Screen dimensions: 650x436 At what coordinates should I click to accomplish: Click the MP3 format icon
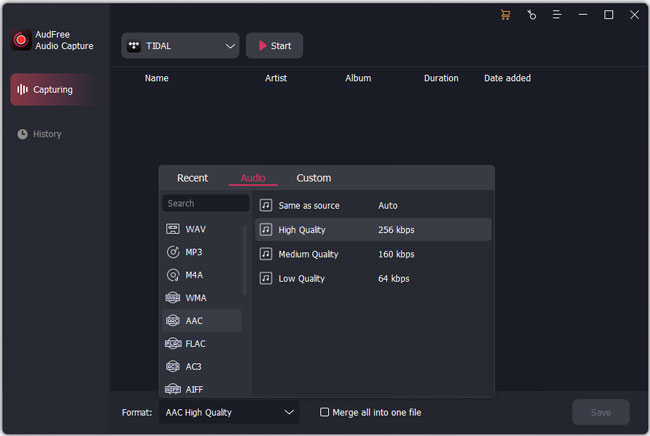pos(172,252)
